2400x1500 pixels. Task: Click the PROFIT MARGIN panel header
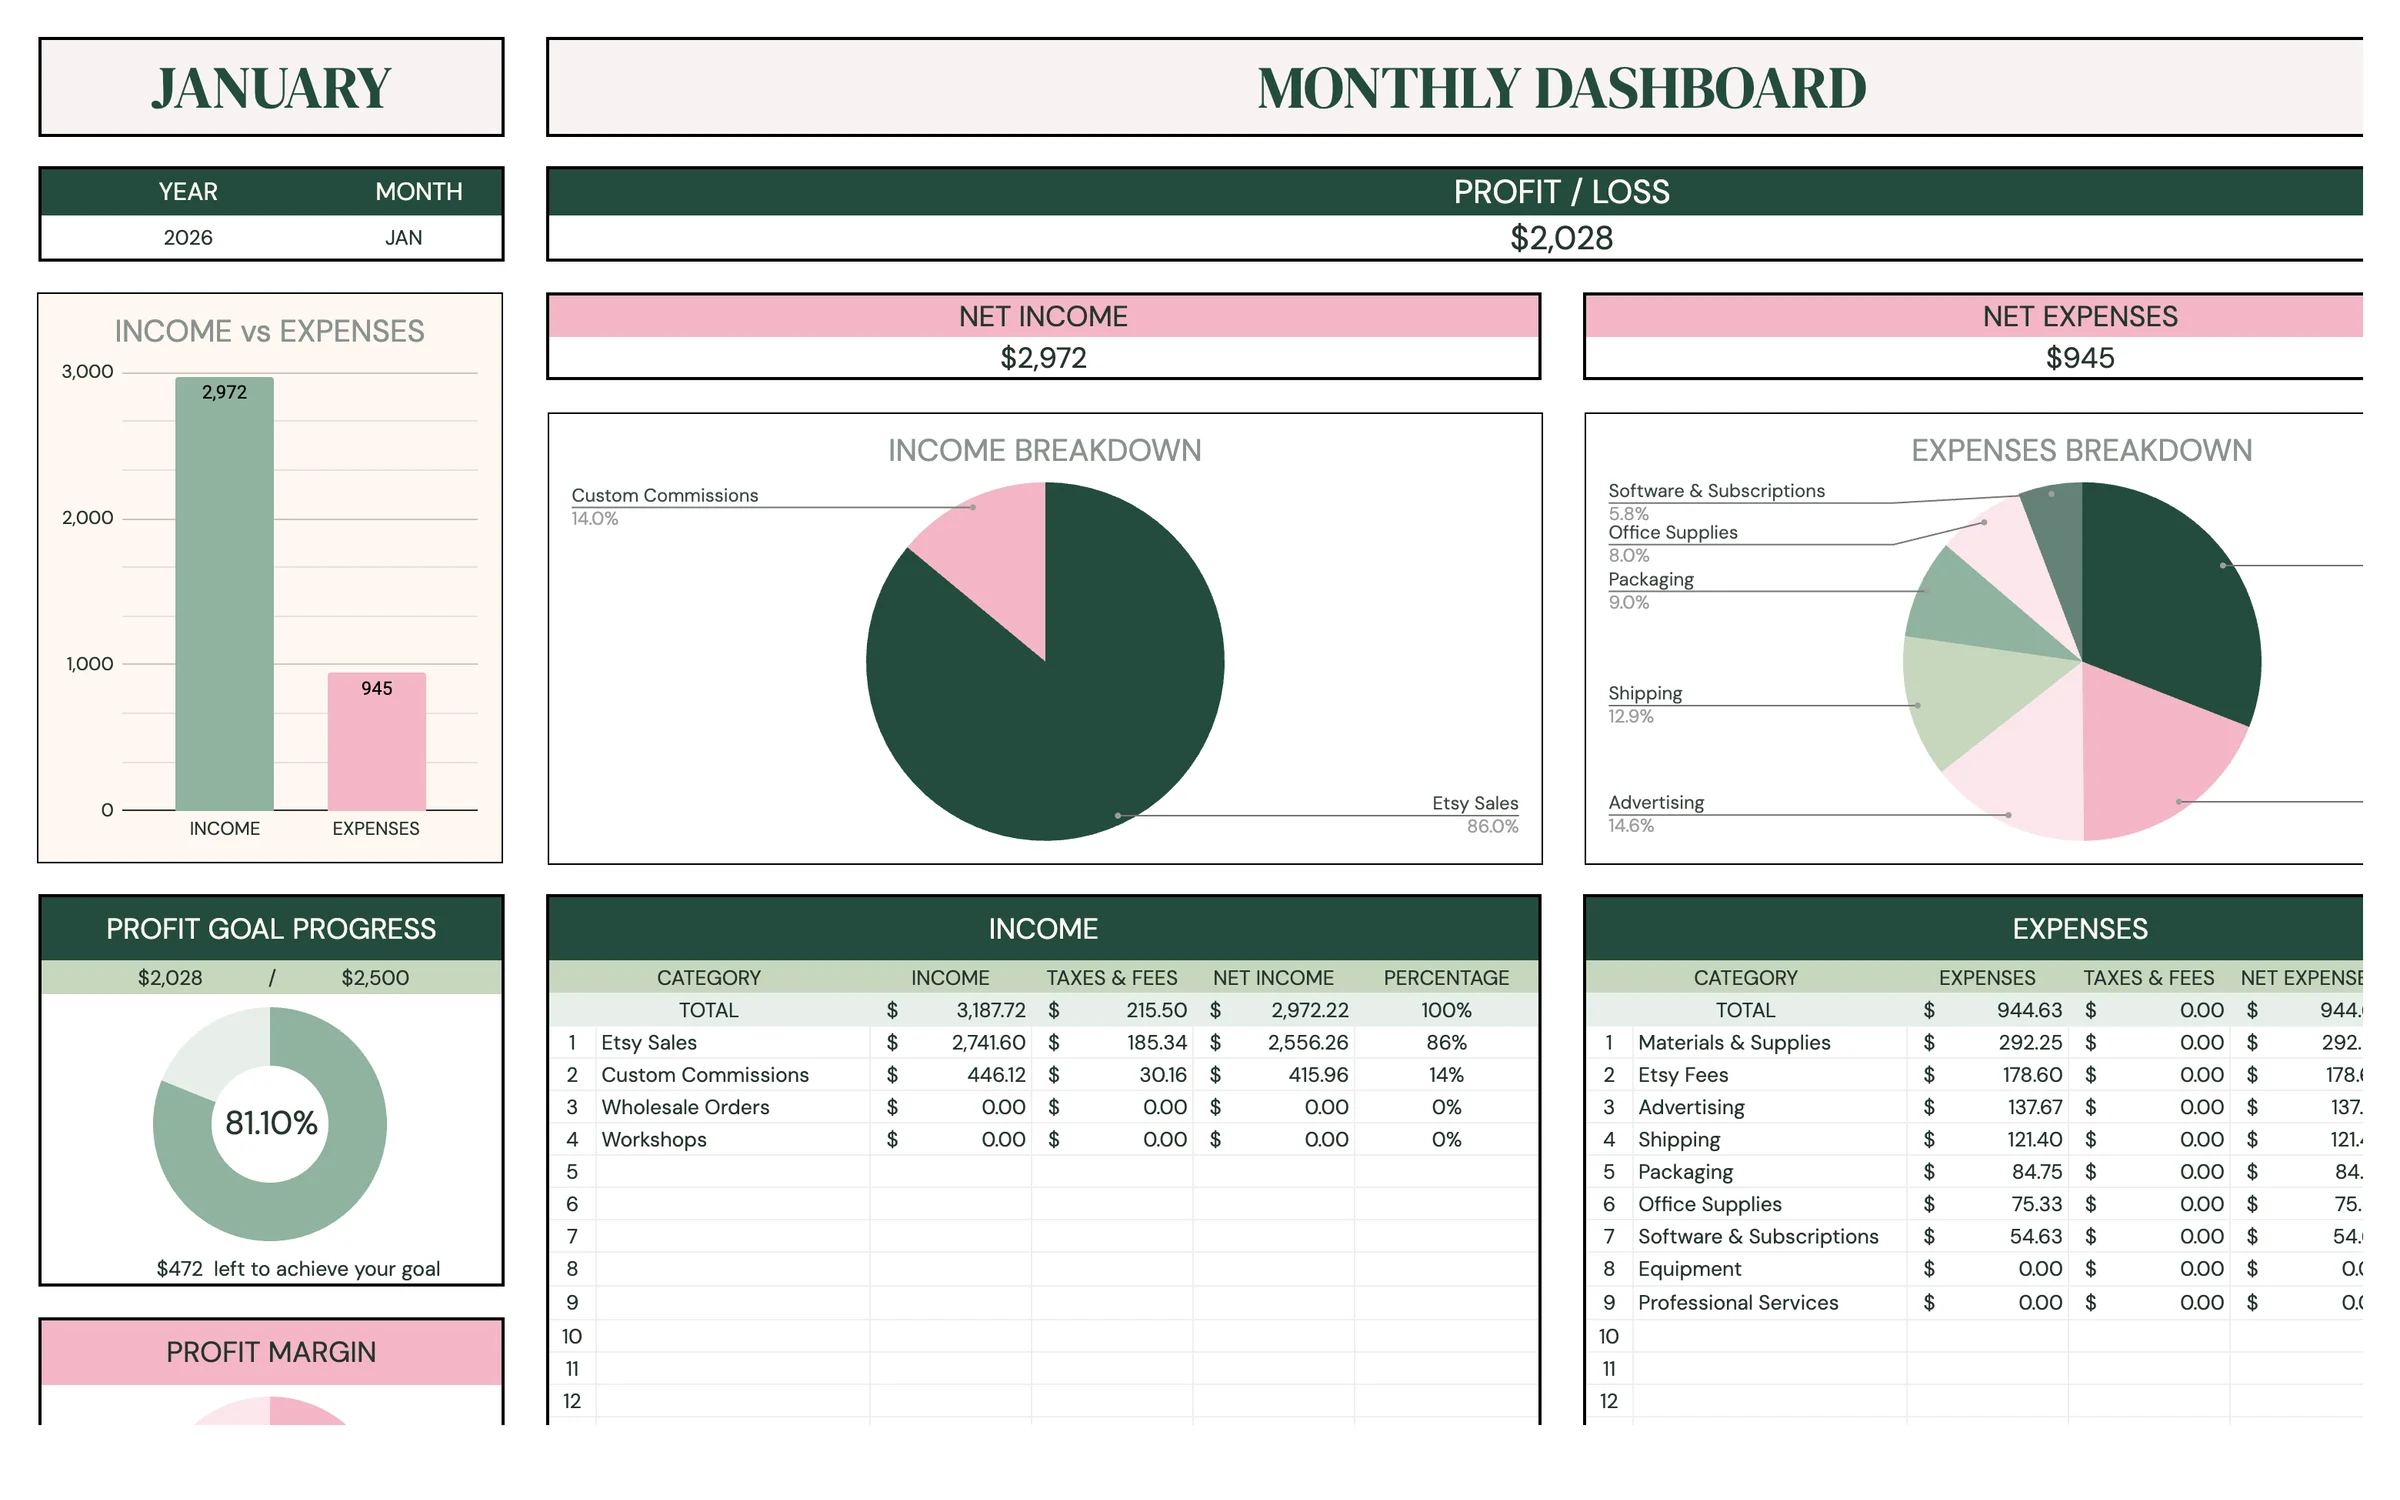[x=271, y=1352]
